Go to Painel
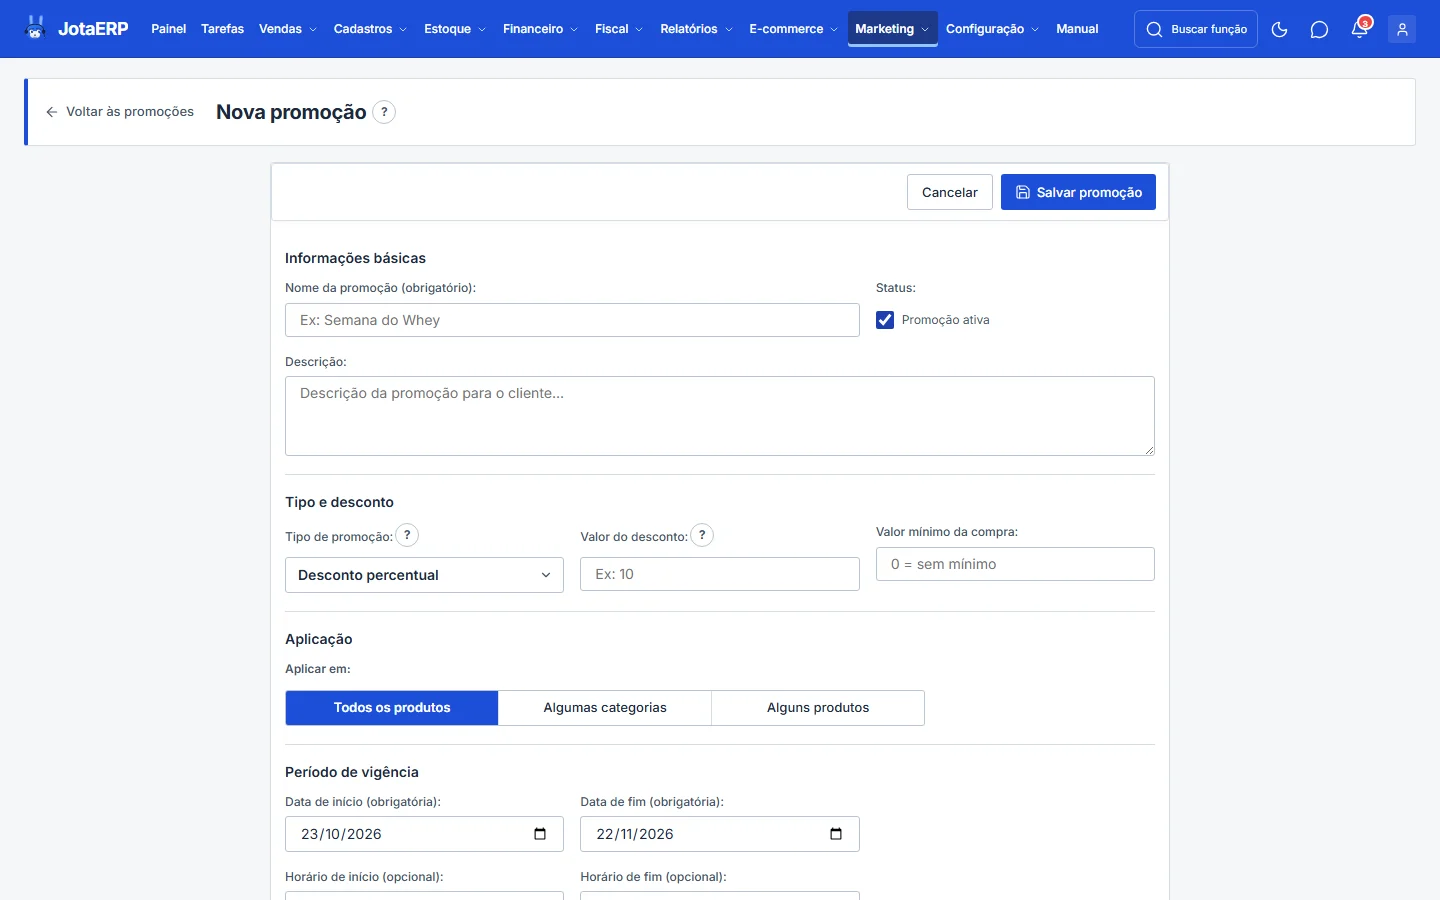Image resolution: width=1440 pixels, height=900 pixels. click(168, 29)
